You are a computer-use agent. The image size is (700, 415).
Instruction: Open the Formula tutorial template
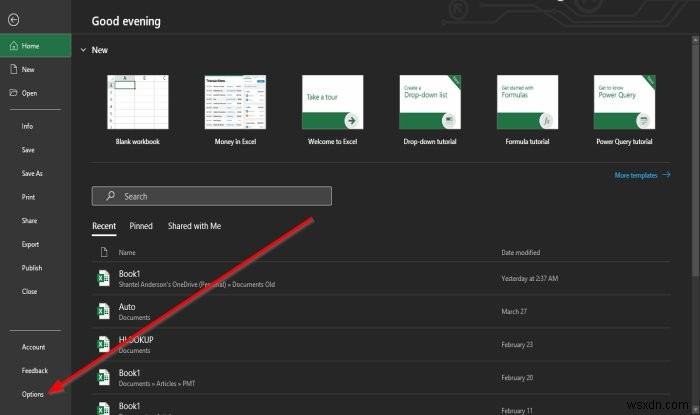(527, 110)
